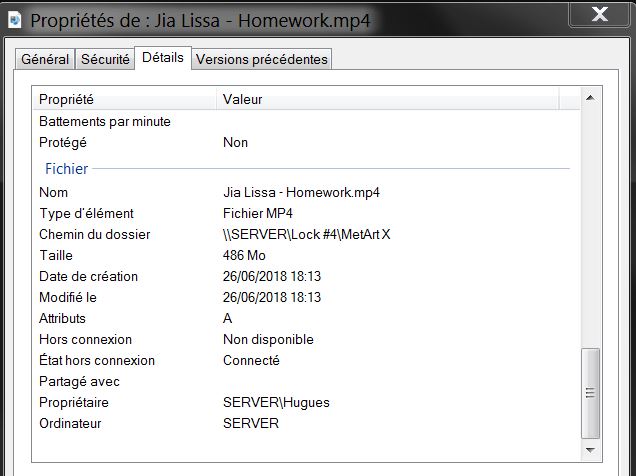The image size is (636, 476).
Task: Click the value 'Connecté'
Action: click(251, 360)
